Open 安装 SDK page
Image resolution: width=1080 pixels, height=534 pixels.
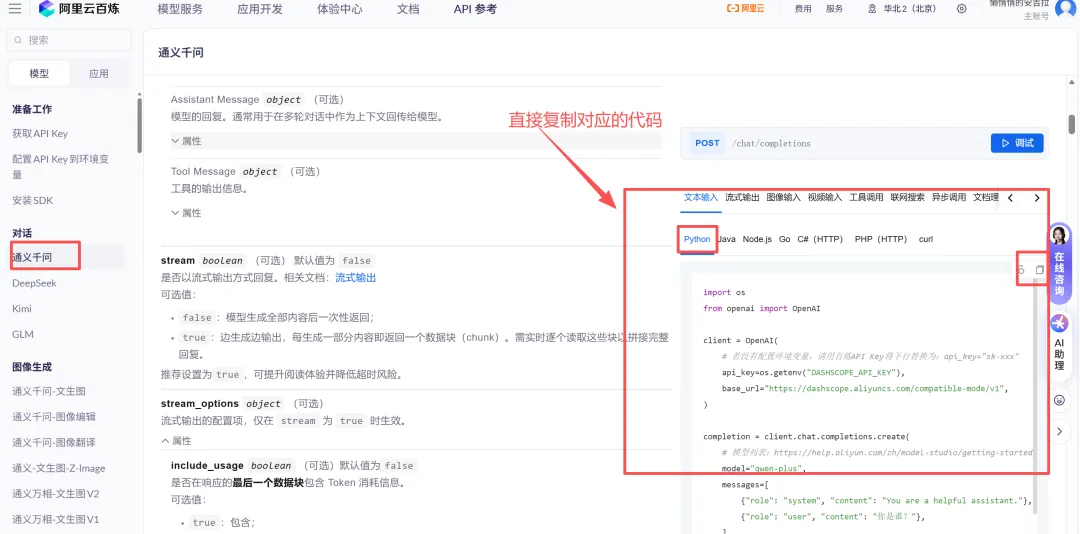point(32,201)
